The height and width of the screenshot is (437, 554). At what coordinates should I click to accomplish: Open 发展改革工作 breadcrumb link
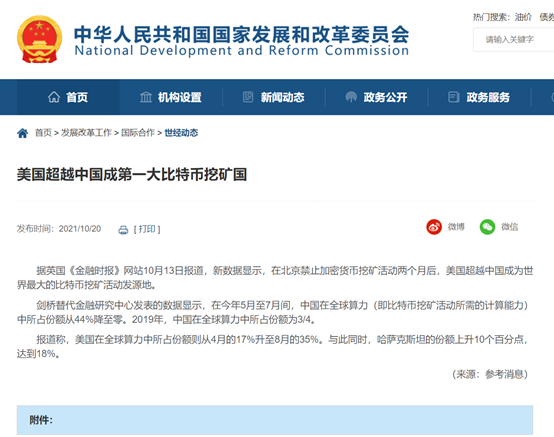pos(86,133)
